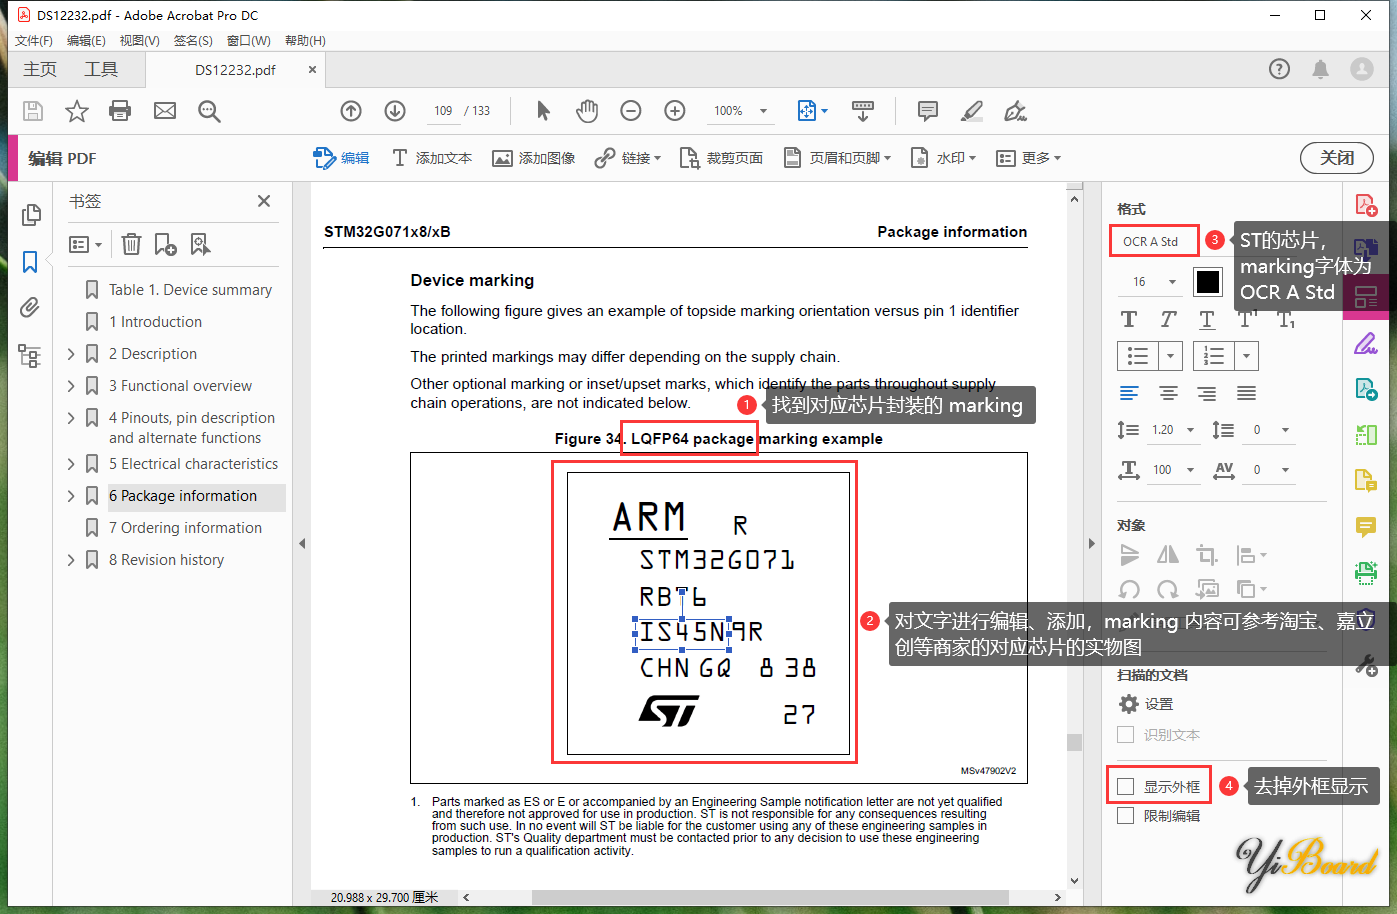The height and width of the screenshot is (914, 1397).
Task: Expand the 2 Description bookmark
Action: pyautogui.click(x=71, y=354)
